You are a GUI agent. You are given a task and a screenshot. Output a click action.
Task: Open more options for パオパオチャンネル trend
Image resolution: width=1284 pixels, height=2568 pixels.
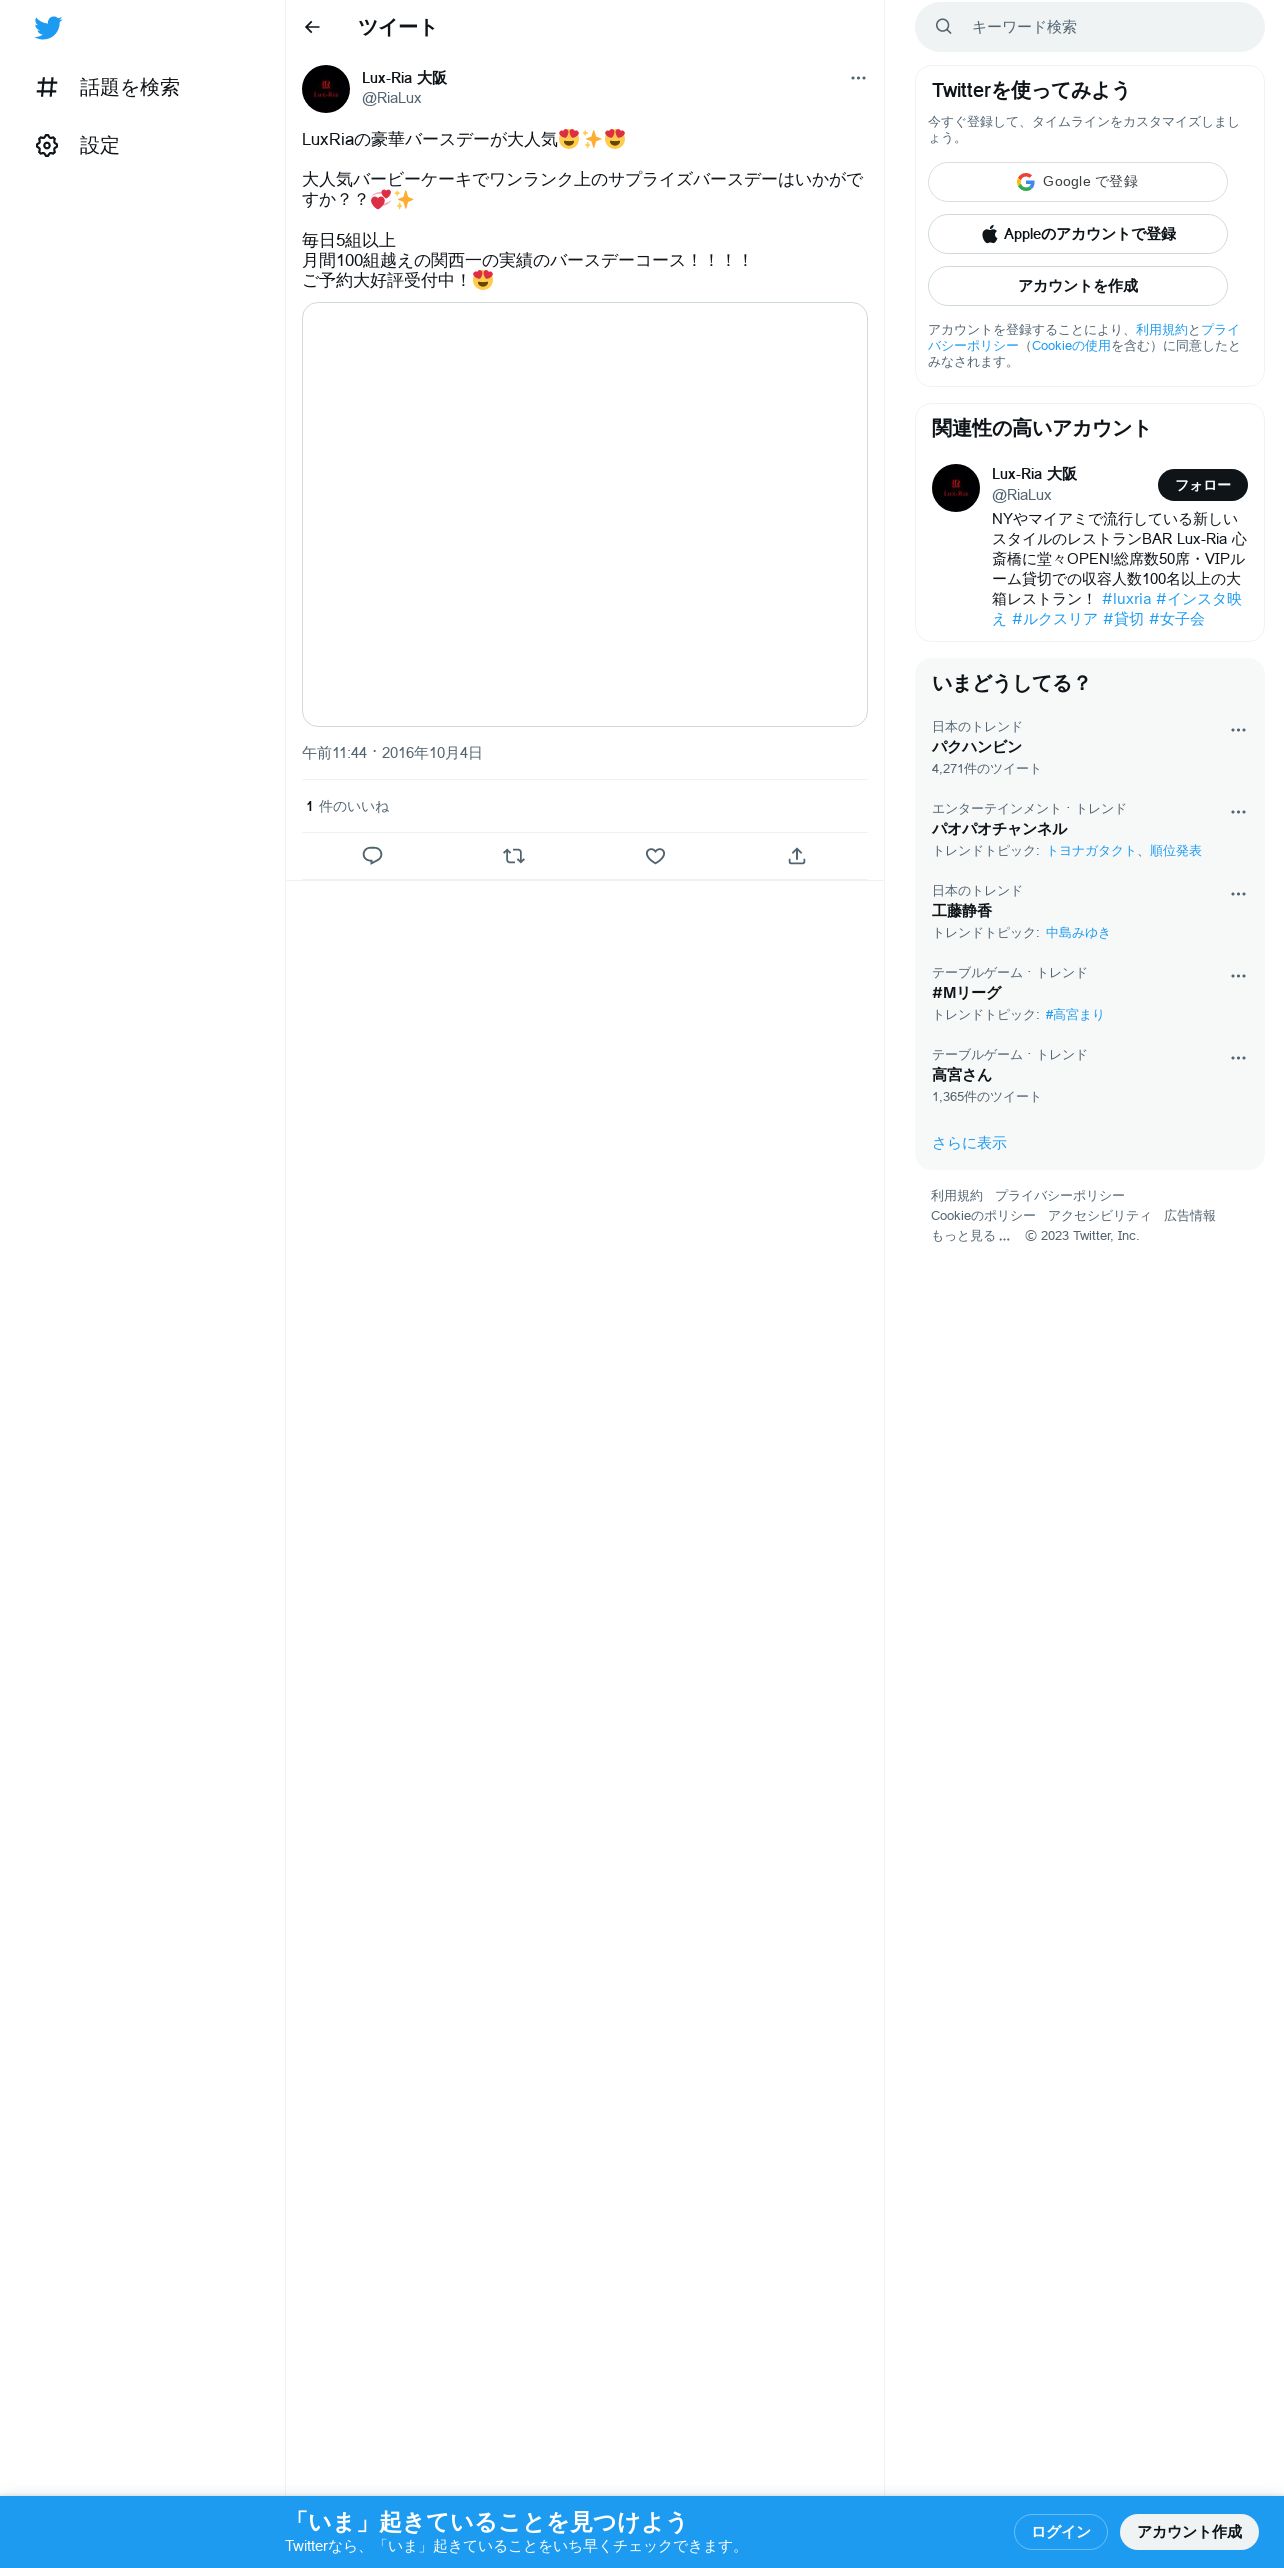pyautogui.click(x=1238, y=812)
